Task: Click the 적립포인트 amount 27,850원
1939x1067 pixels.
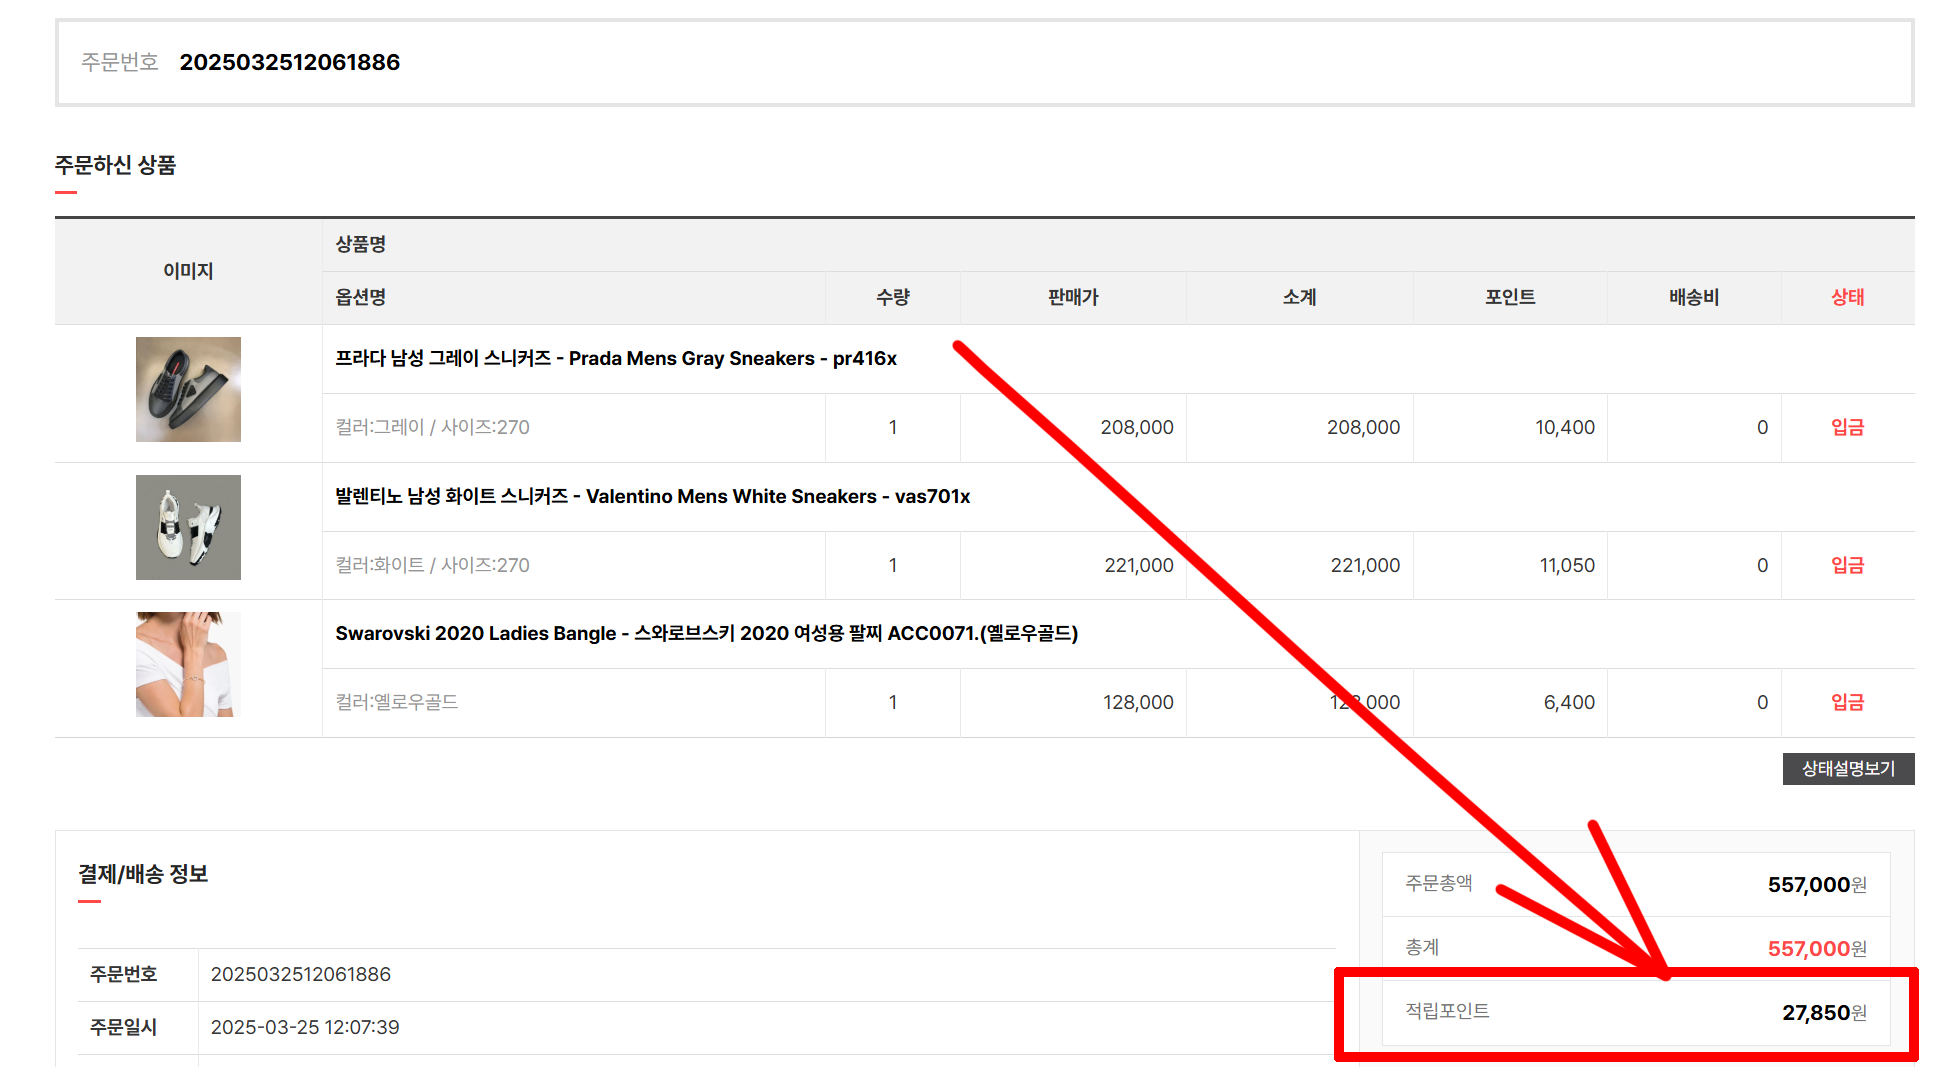Action: [x=1823, y=1012]
